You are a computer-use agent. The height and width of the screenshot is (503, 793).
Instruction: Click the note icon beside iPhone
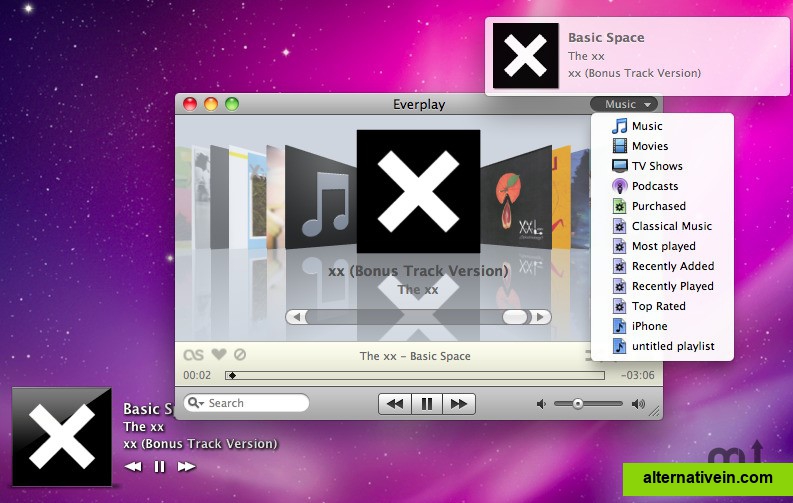pyautogui.click(x=620, y=326)
